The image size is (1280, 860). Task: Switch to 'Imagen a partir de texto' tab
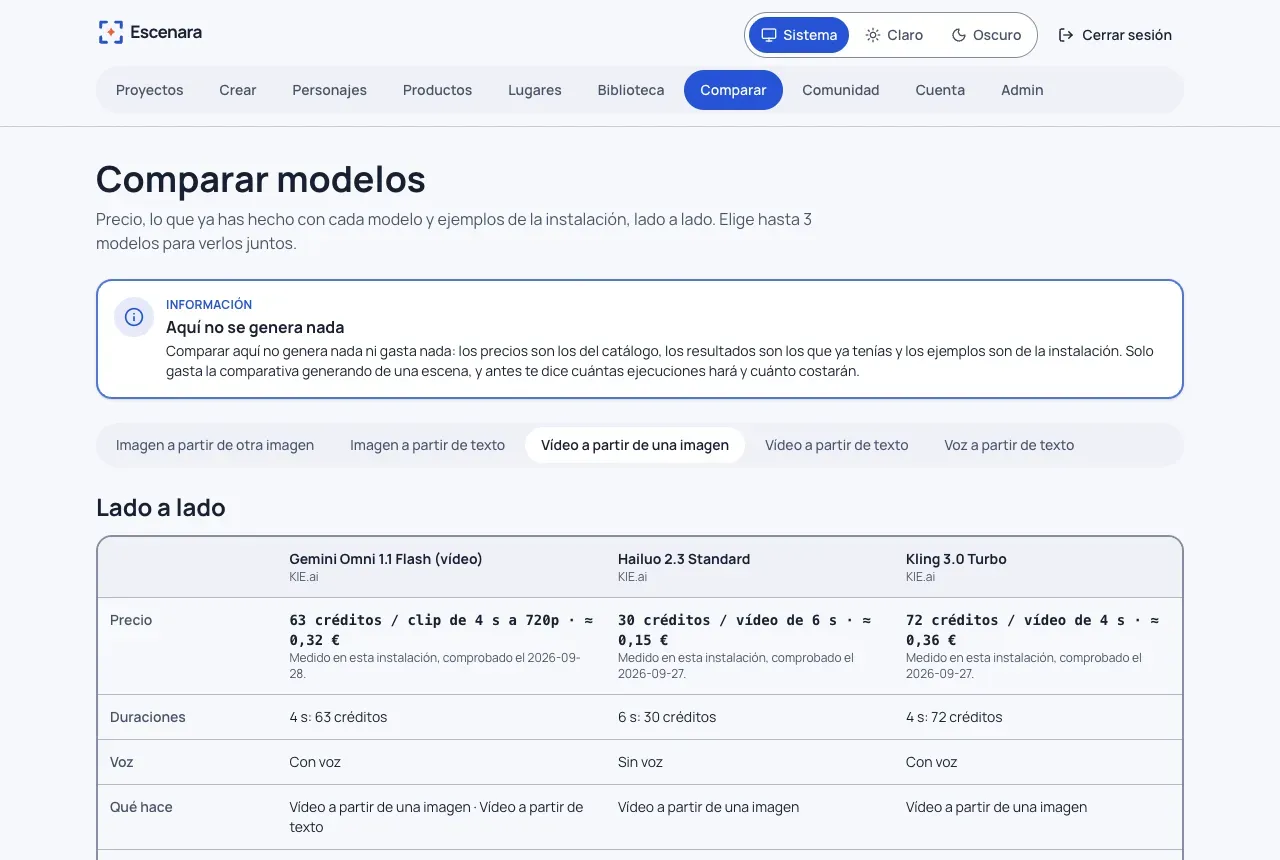pos(427,445)
